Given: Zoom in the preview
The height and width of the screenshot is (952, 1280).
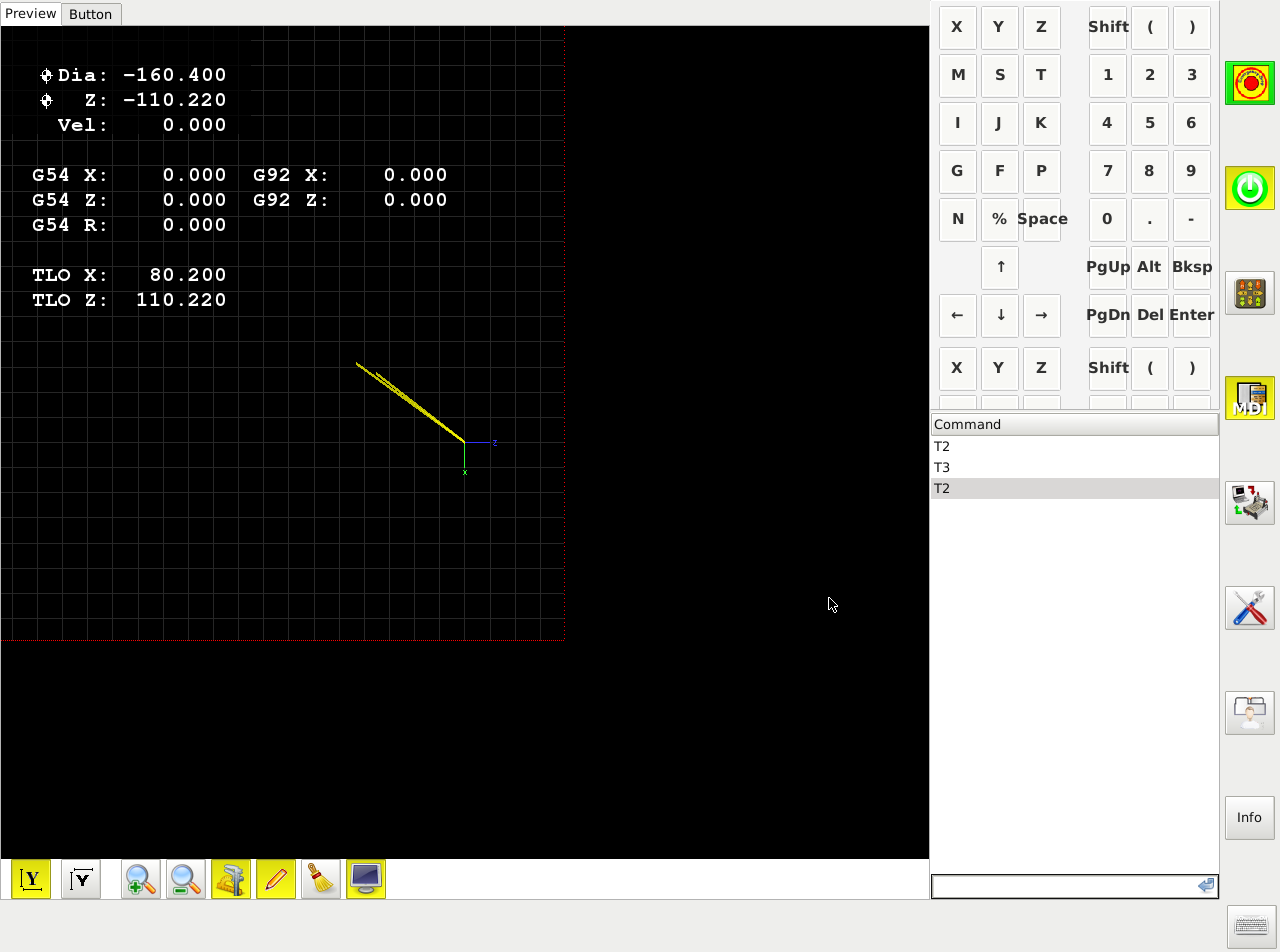Looking at the screenshot, I should (141, 879).
